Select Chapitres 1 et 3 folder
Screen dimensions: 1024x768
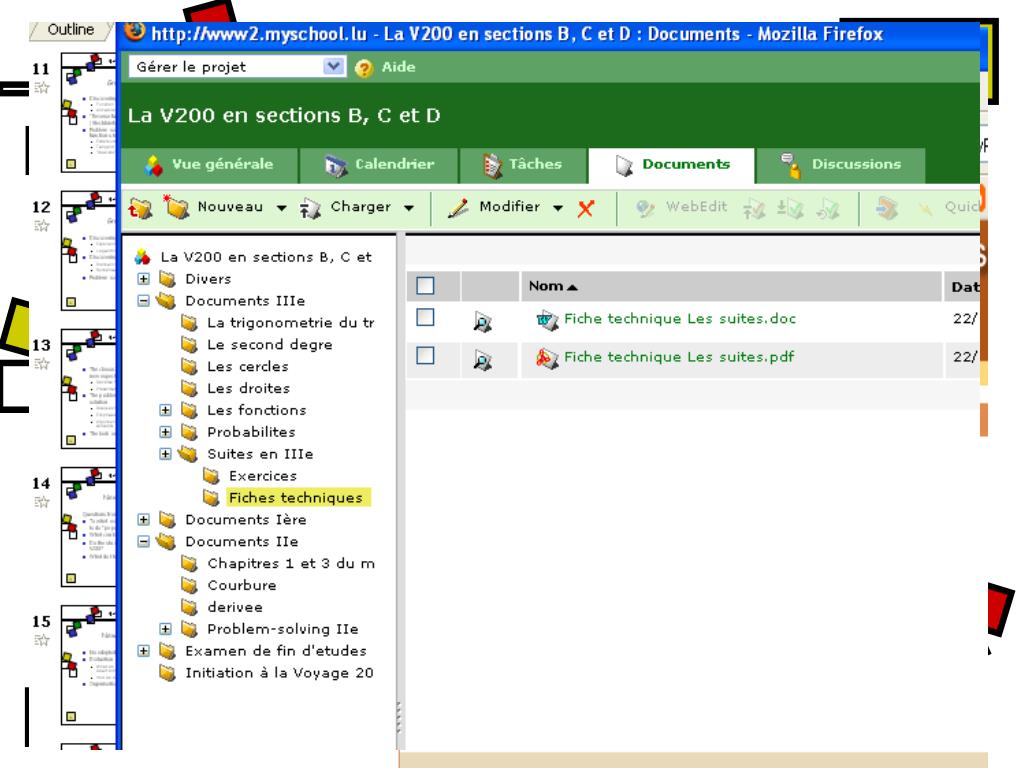point(291,564)
